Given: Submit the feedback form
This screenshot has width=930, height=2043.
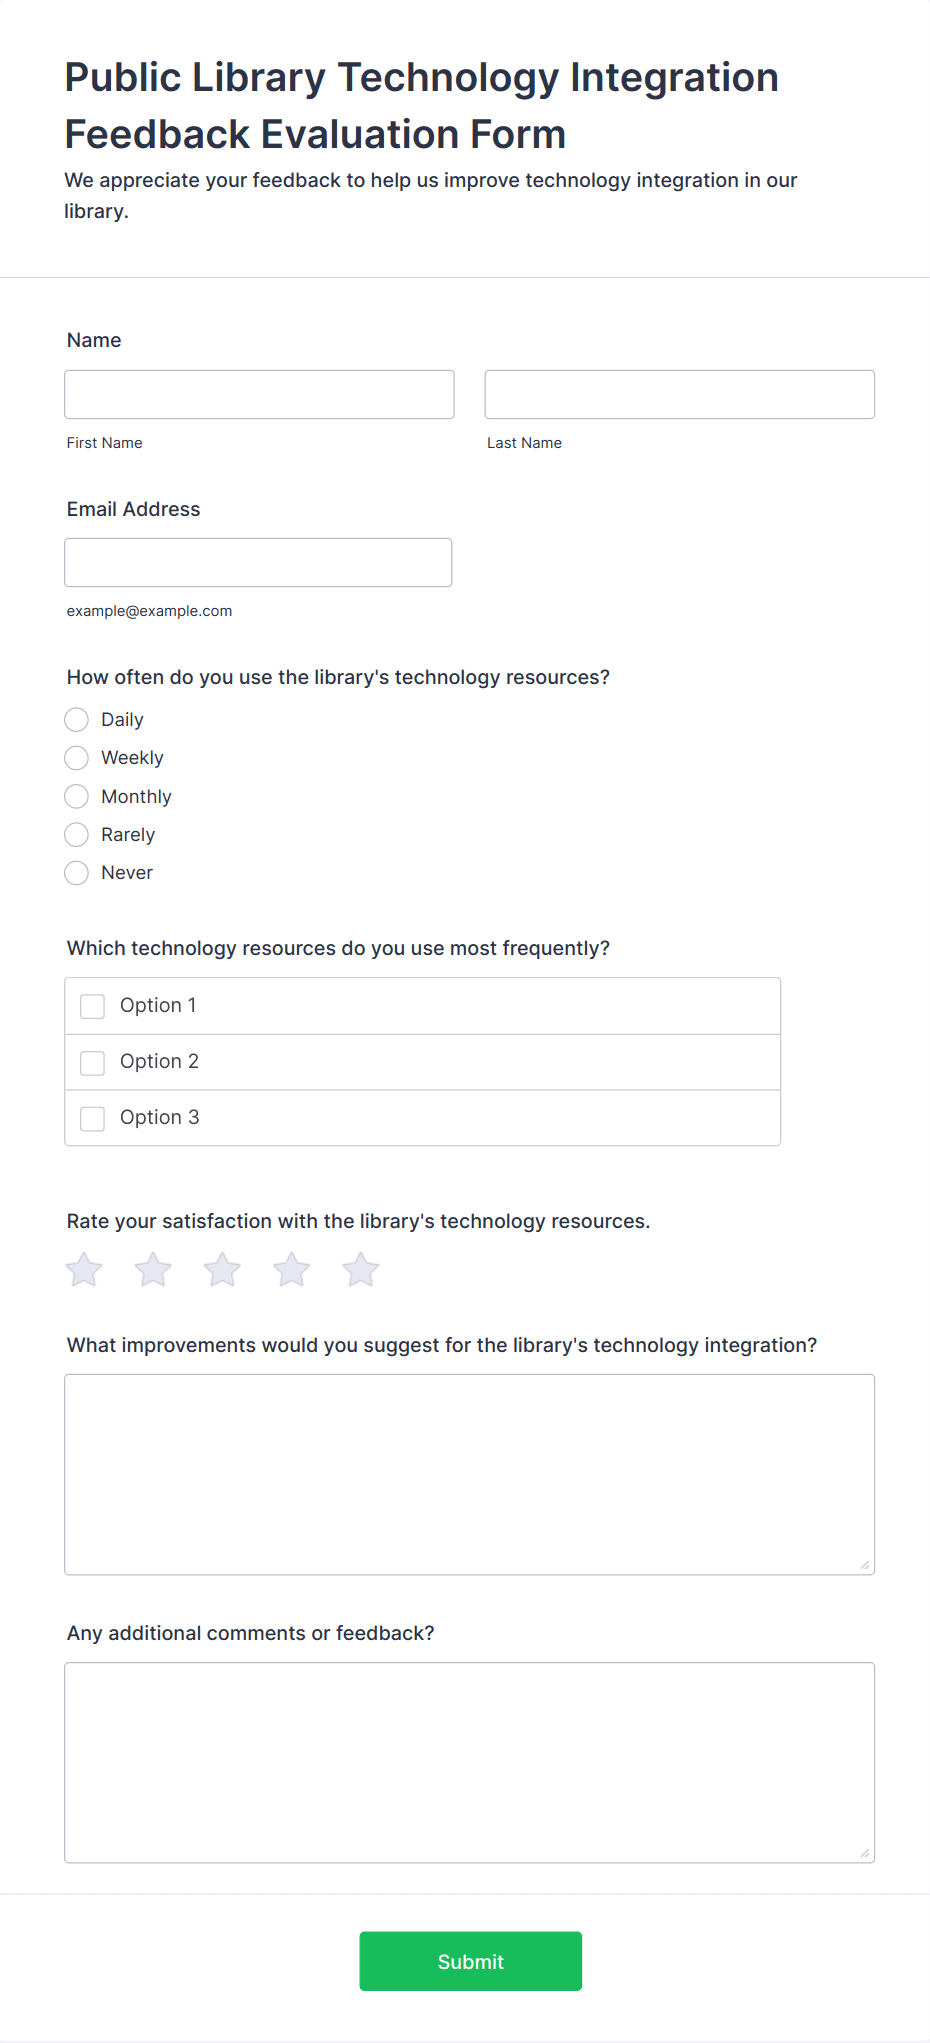Looking at the screenshot, I should (x=471, y=1961).
